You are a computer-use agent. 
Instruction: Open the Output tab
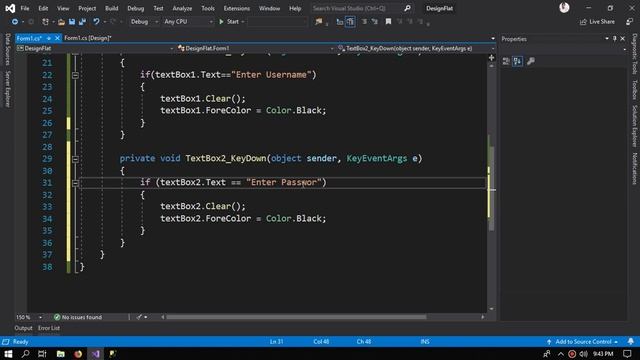(23, 328)
